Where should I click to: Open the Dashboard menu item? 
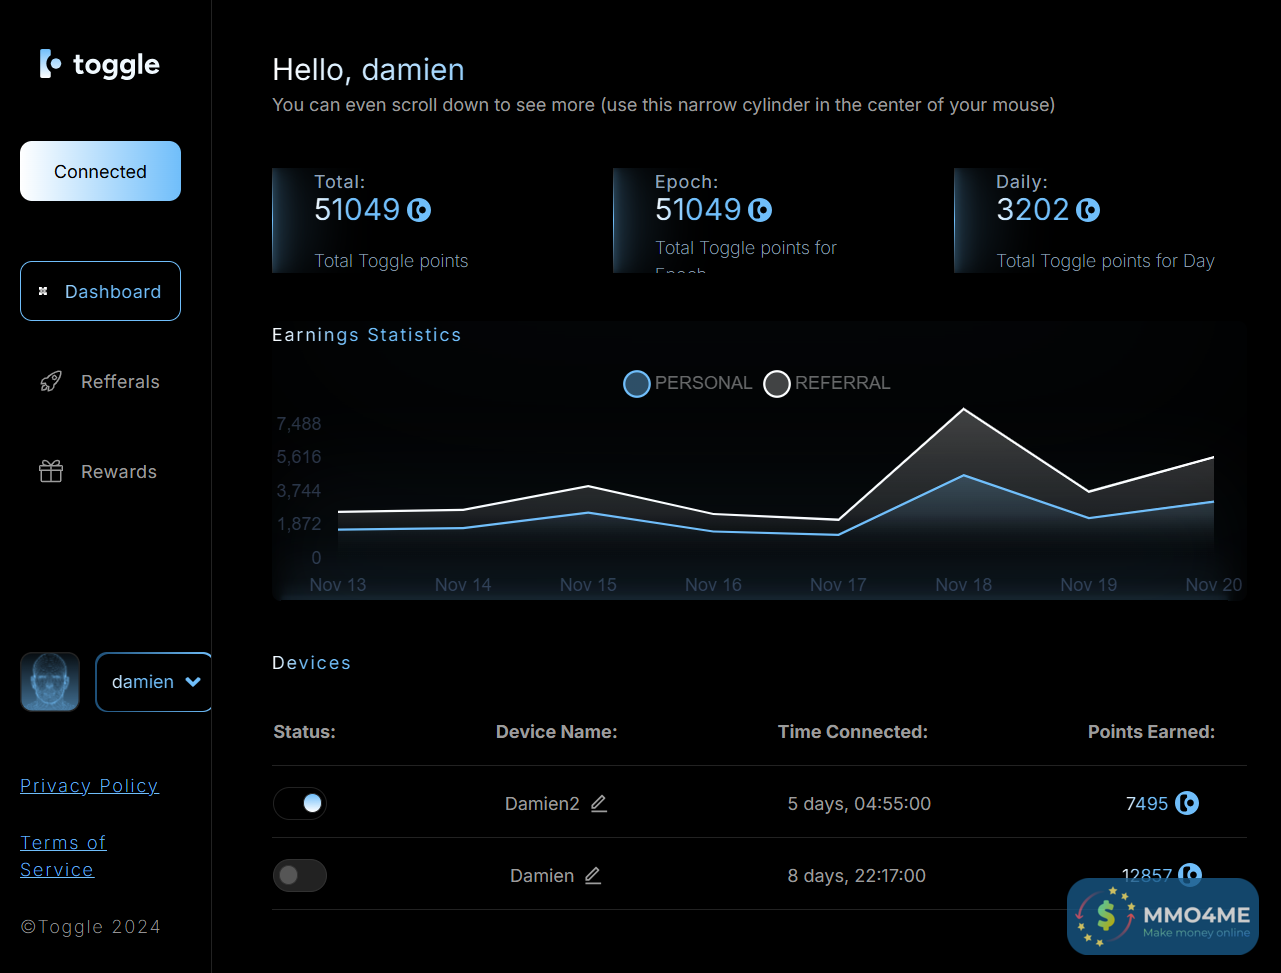coord(100,291)
